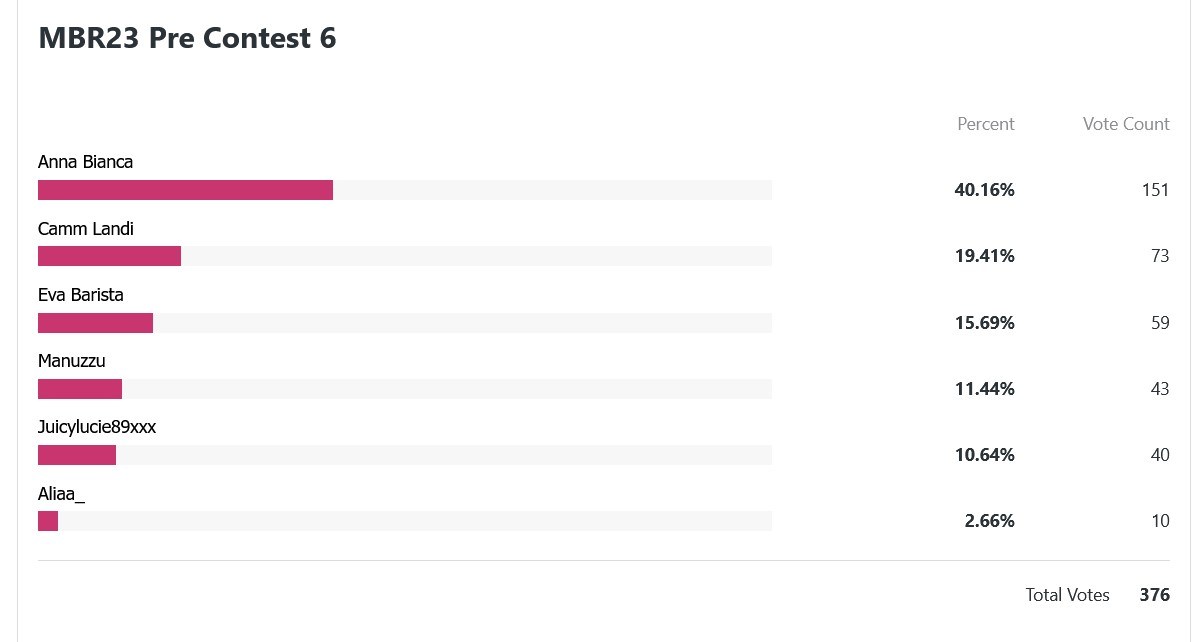Click the Percent column header
Image resolution: width=1195 pixels, height=642 pixels.
click(x=985, y=124)
